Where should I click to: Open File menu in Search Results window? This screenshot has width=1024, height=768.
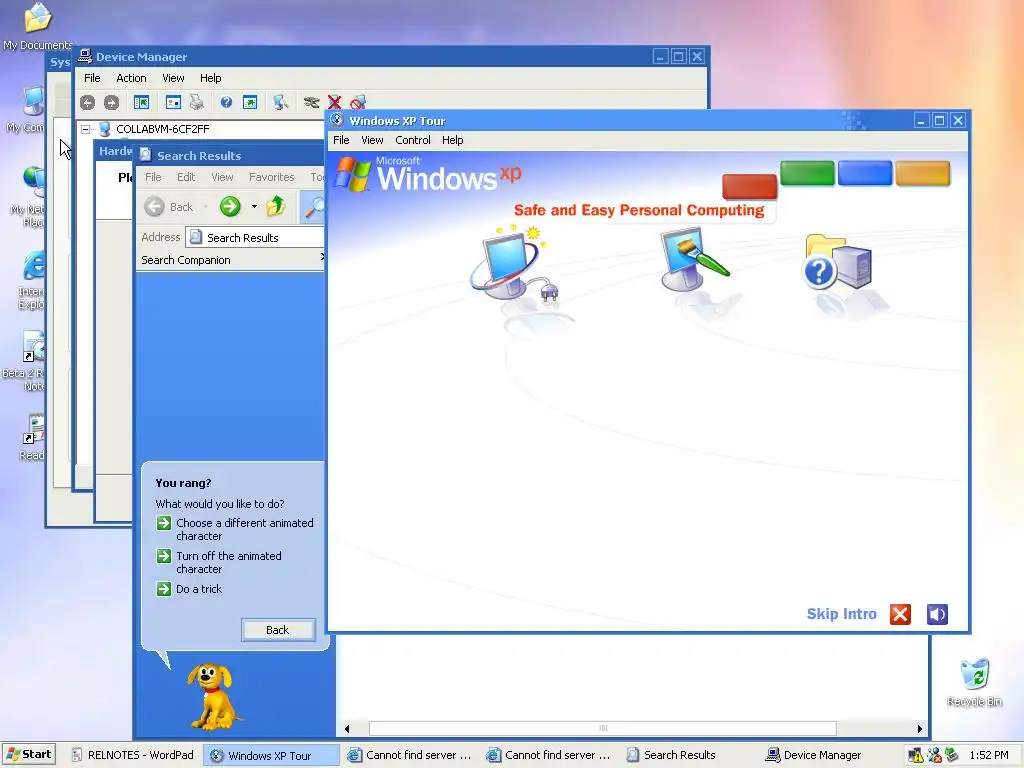153,177
